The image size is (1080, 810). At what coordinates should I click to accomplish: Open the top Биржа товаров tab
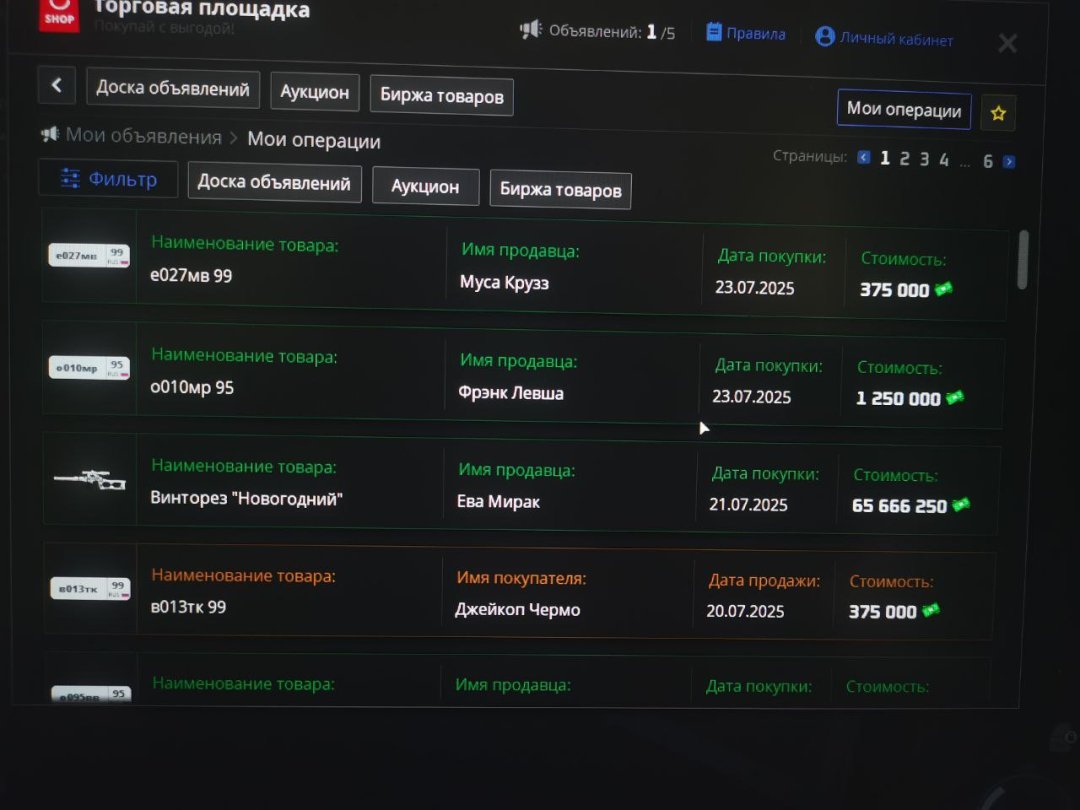click(442, 96)
